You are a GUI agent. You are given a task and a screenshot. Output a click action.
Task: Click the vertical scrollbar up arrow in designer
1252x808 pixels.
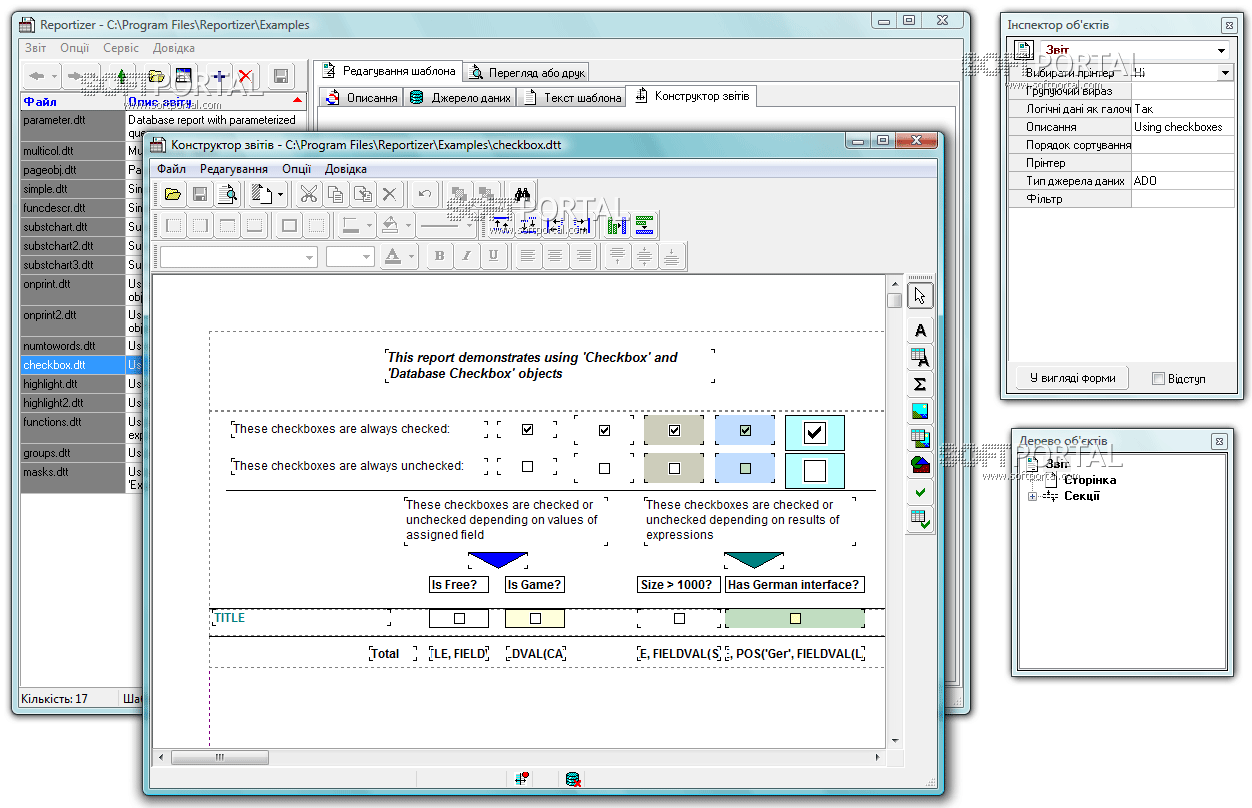coord(894,283)
